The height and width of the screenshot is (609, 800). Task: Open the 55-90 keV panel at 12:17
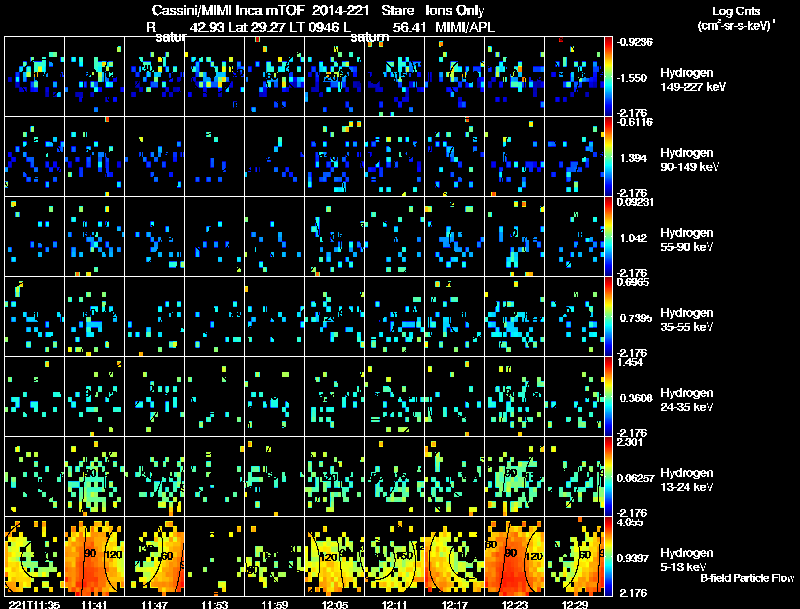(x=454, y=237)
